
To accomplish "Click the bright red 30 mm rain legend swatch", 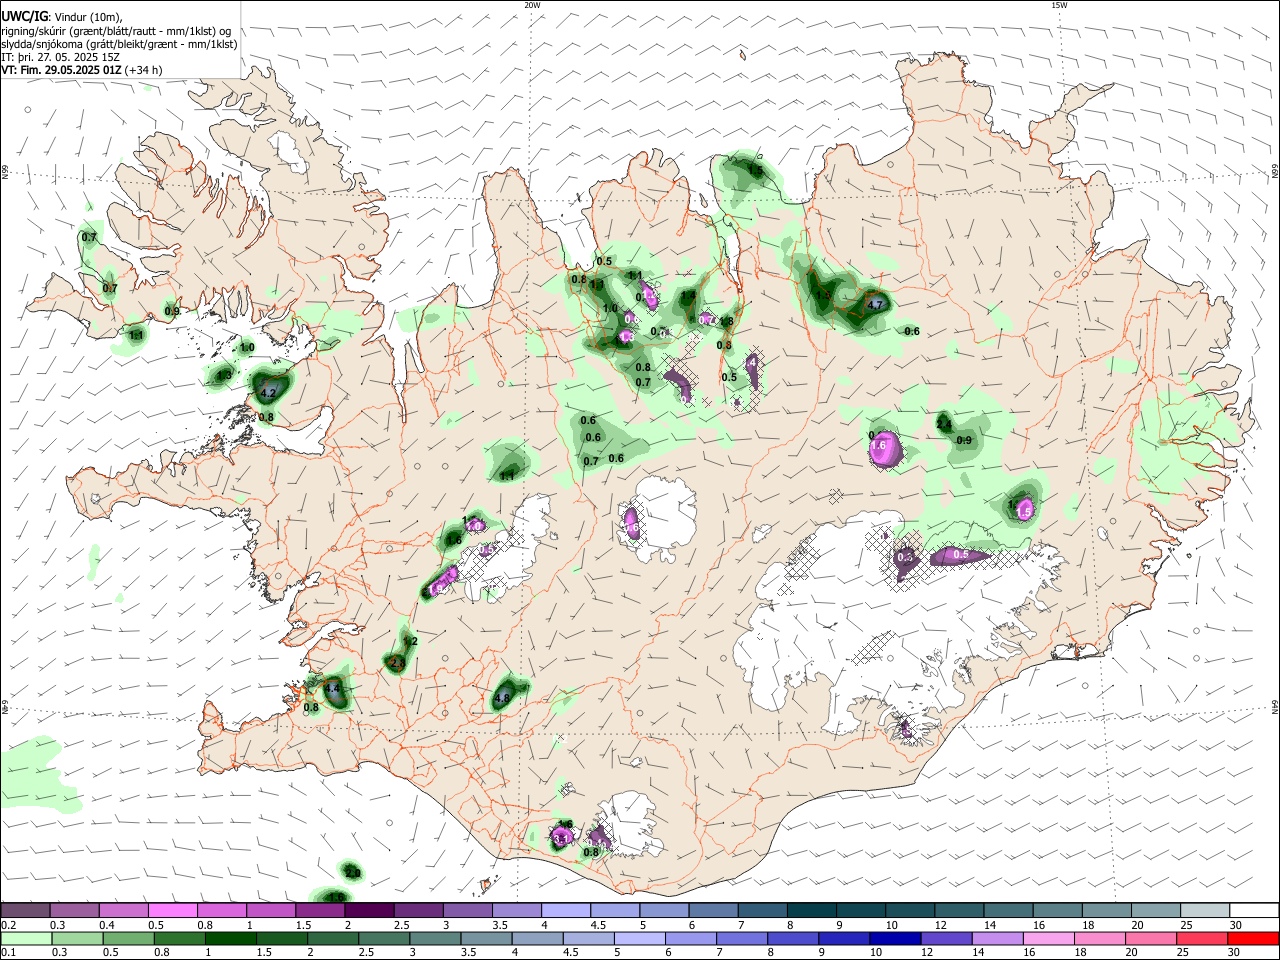I will pyautogui.click(x=1252, y=938).
